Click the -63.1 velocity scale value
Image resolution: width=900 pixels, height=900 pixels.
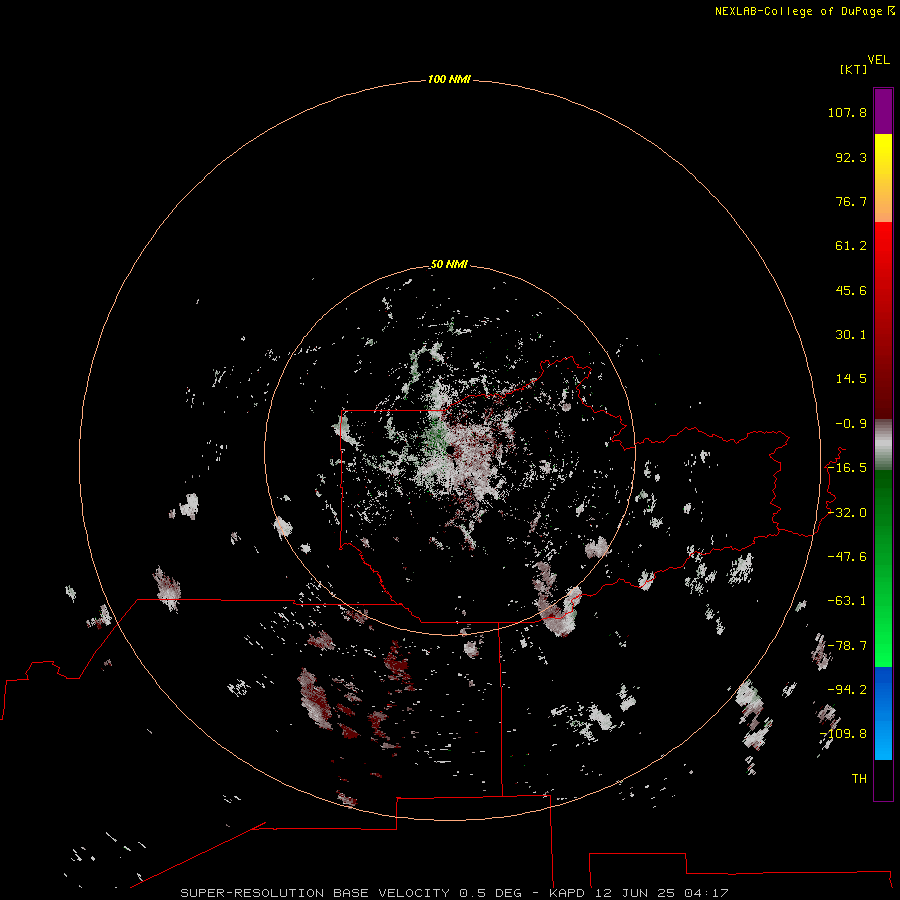click(847, 601)
